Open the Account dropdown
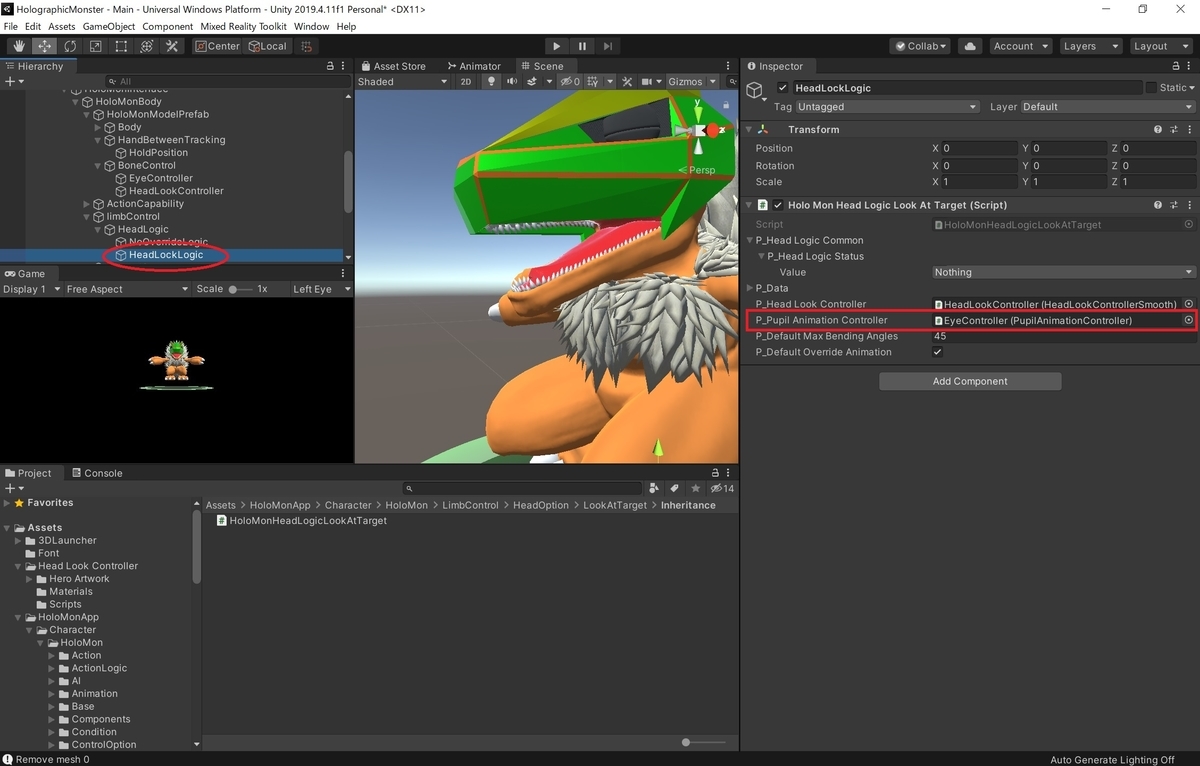 (1020, 46)
